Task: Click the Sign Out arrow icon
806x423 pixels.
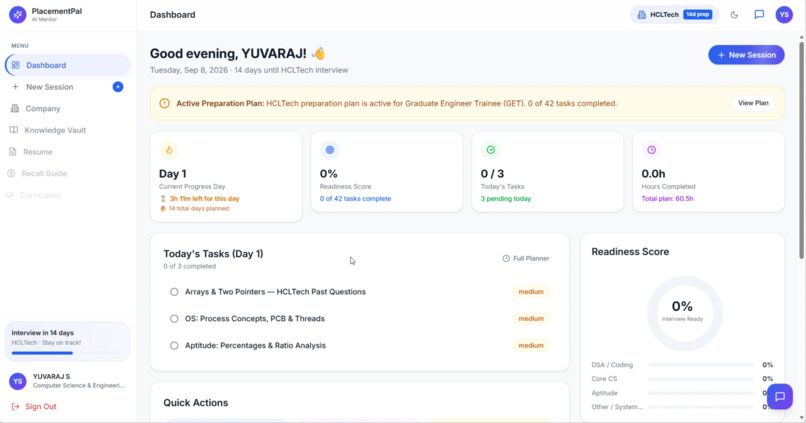Action: (15, 407)
